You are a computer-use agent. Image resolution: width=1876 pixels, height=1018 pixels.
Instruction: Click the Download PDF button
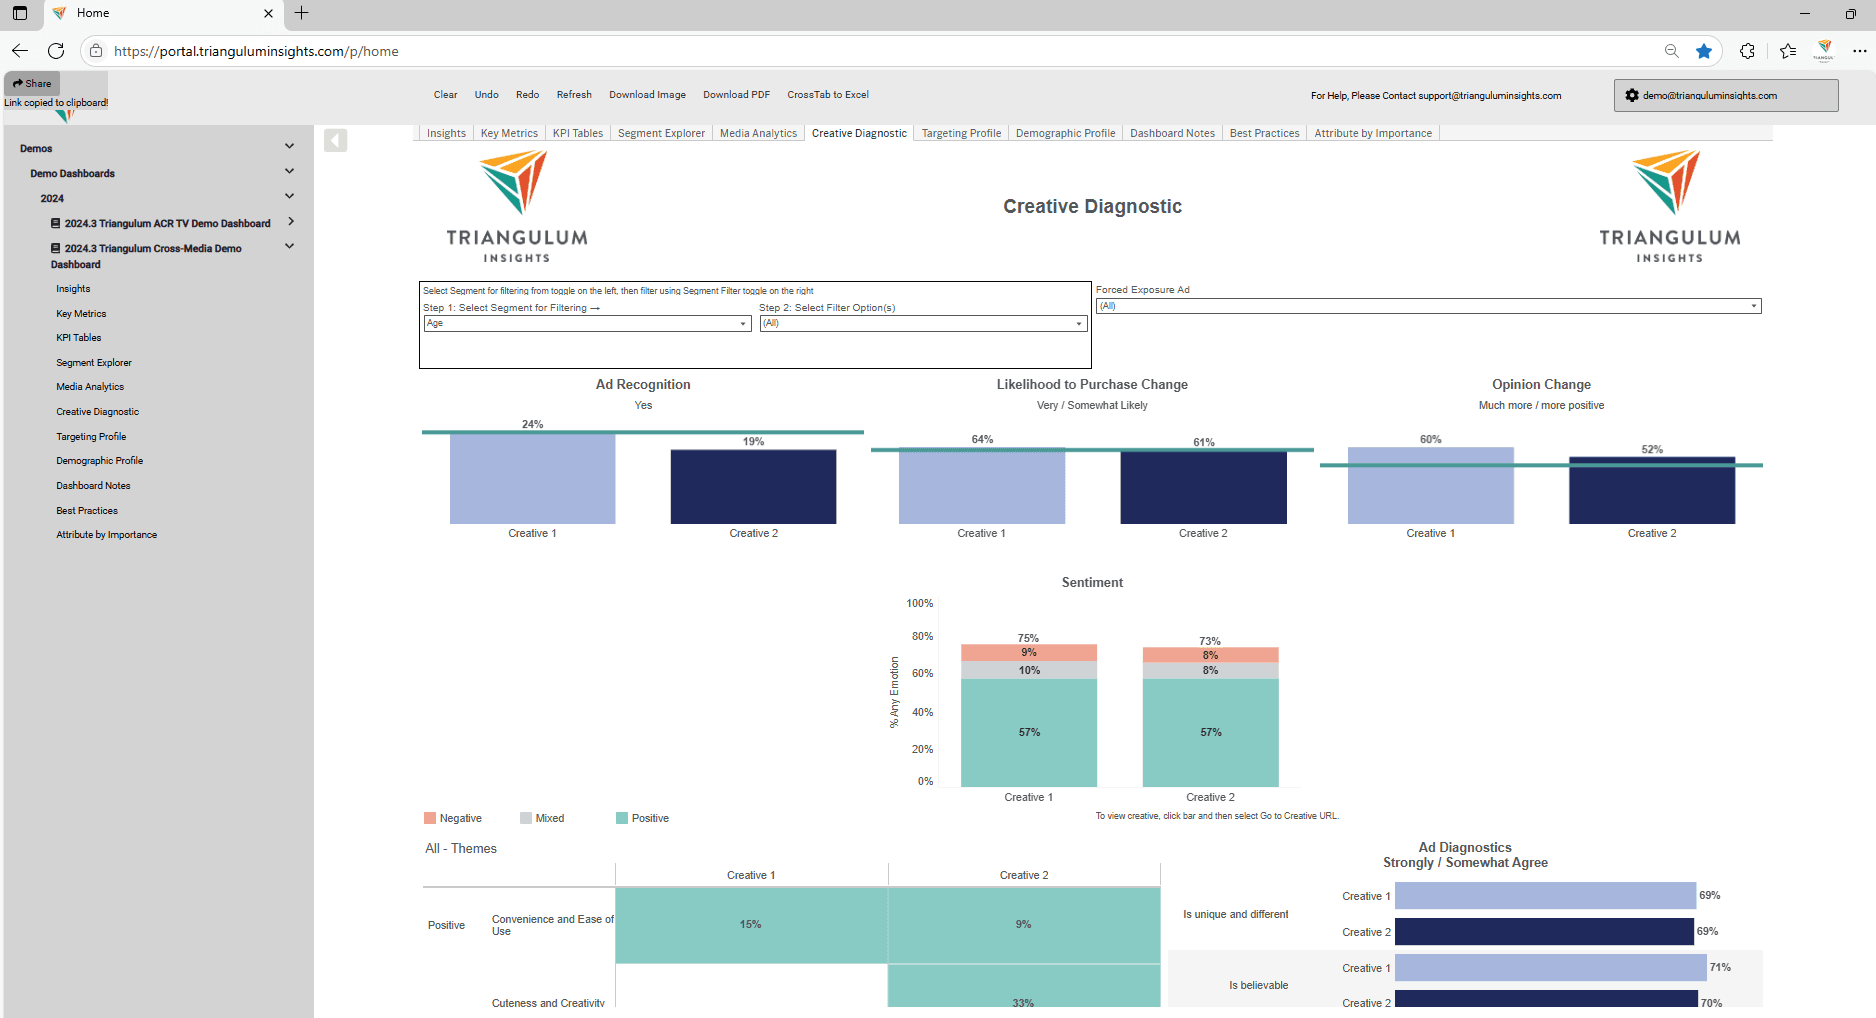(736, 94)
